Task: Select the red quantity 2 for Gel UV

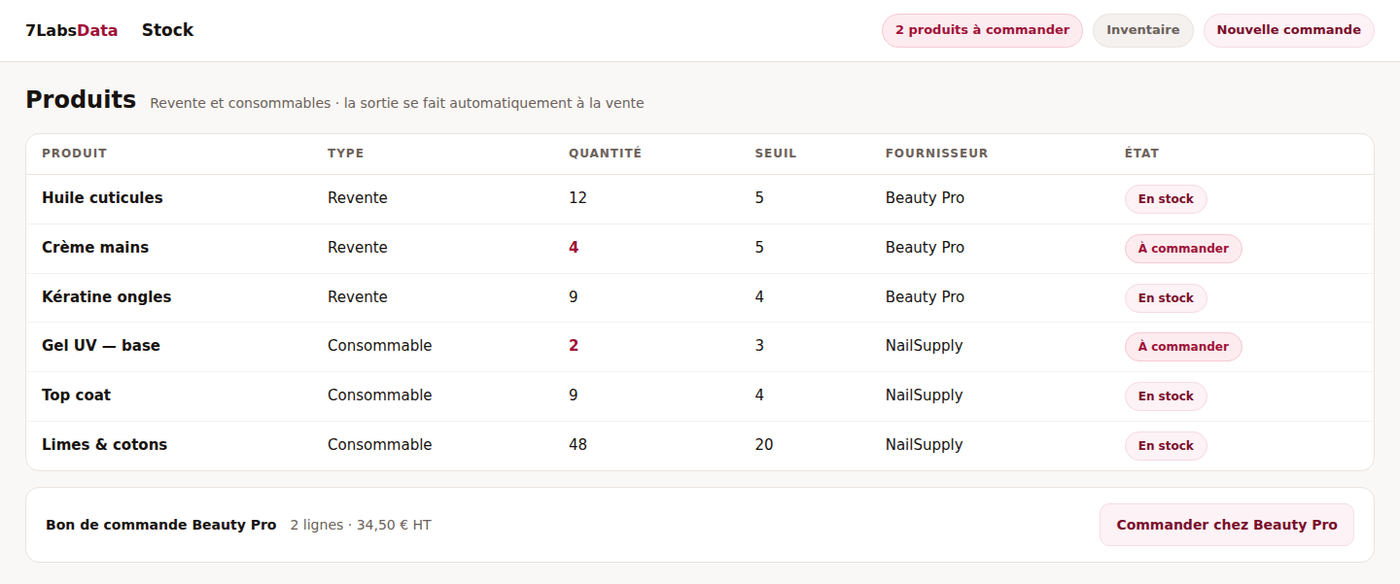Action: pyautogui.click(x=574, y=346)
